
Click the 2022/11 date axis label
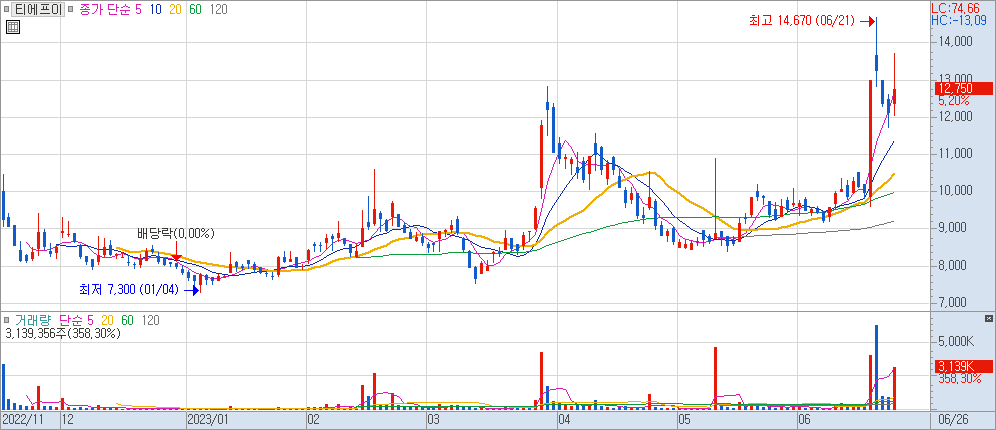[22, 420]
